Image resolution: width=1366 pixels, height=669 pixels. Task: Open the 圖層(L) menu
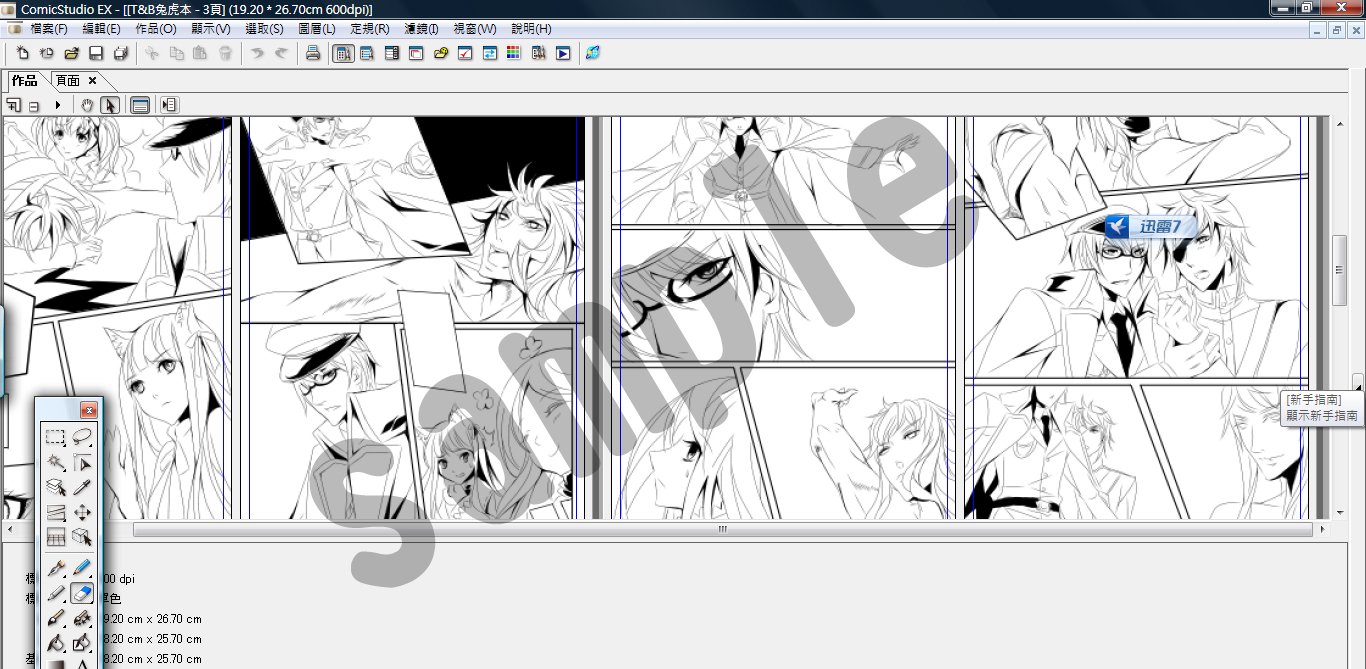click(x=317, y=29)
